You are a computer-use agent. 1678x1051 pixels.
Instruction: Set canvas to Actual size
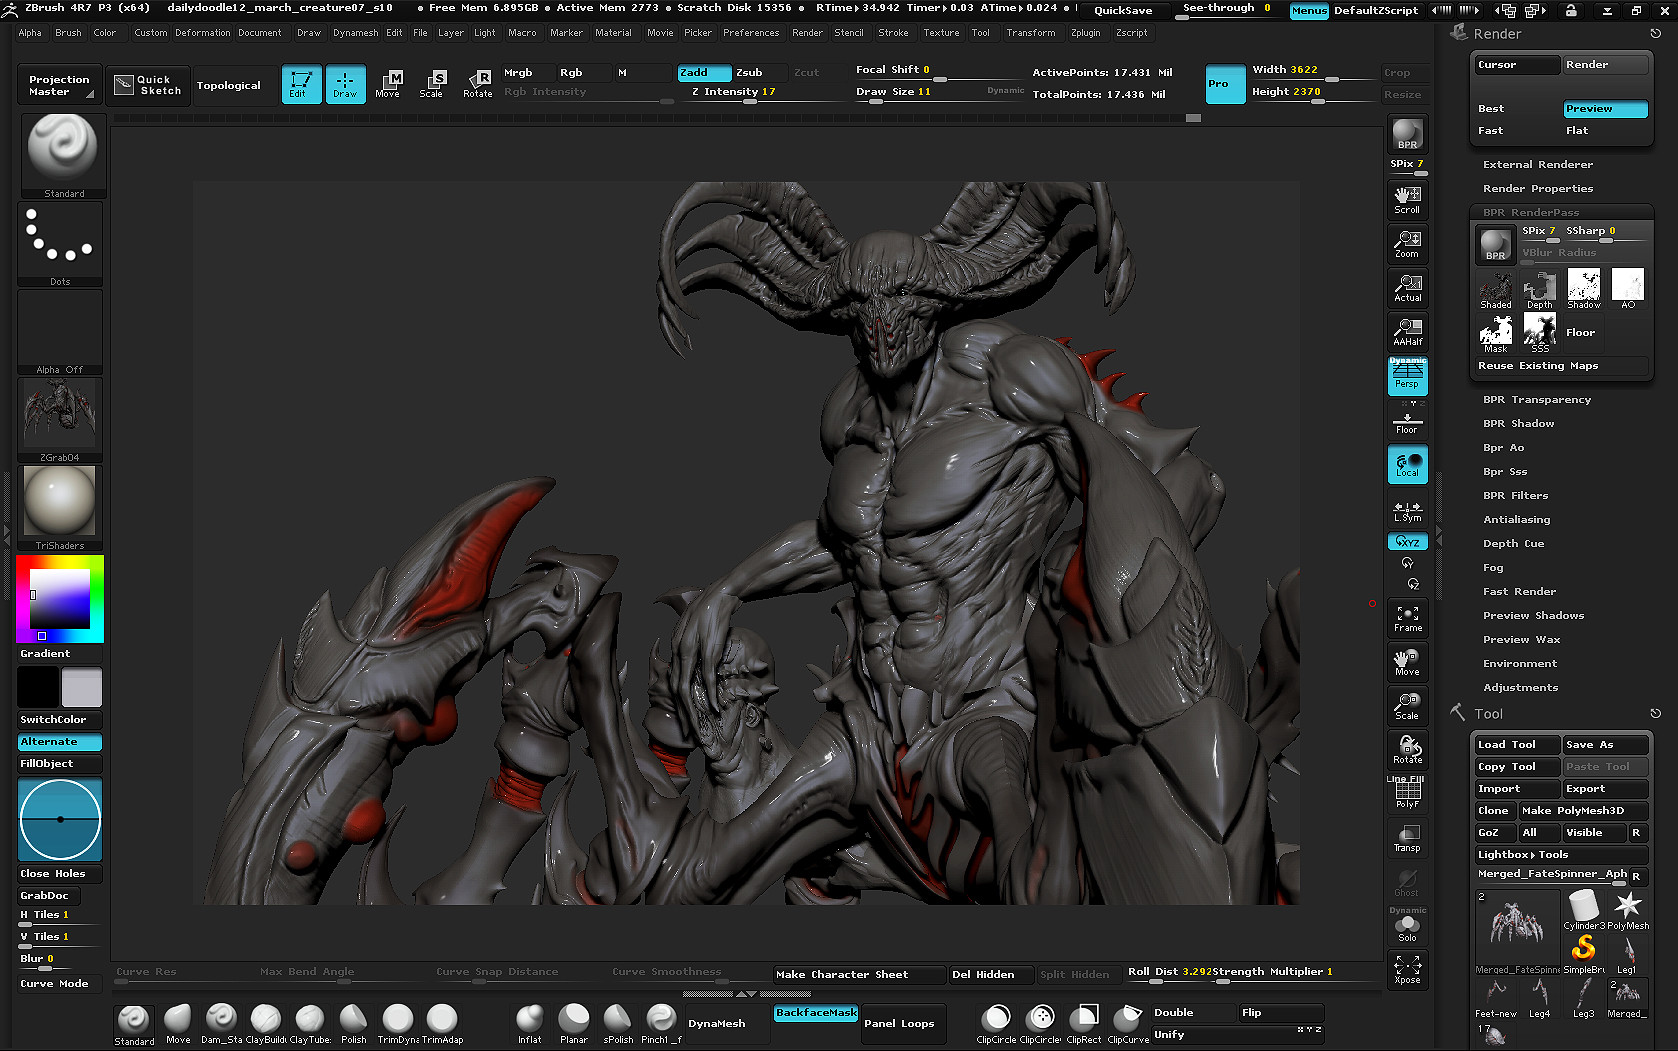1407,288
